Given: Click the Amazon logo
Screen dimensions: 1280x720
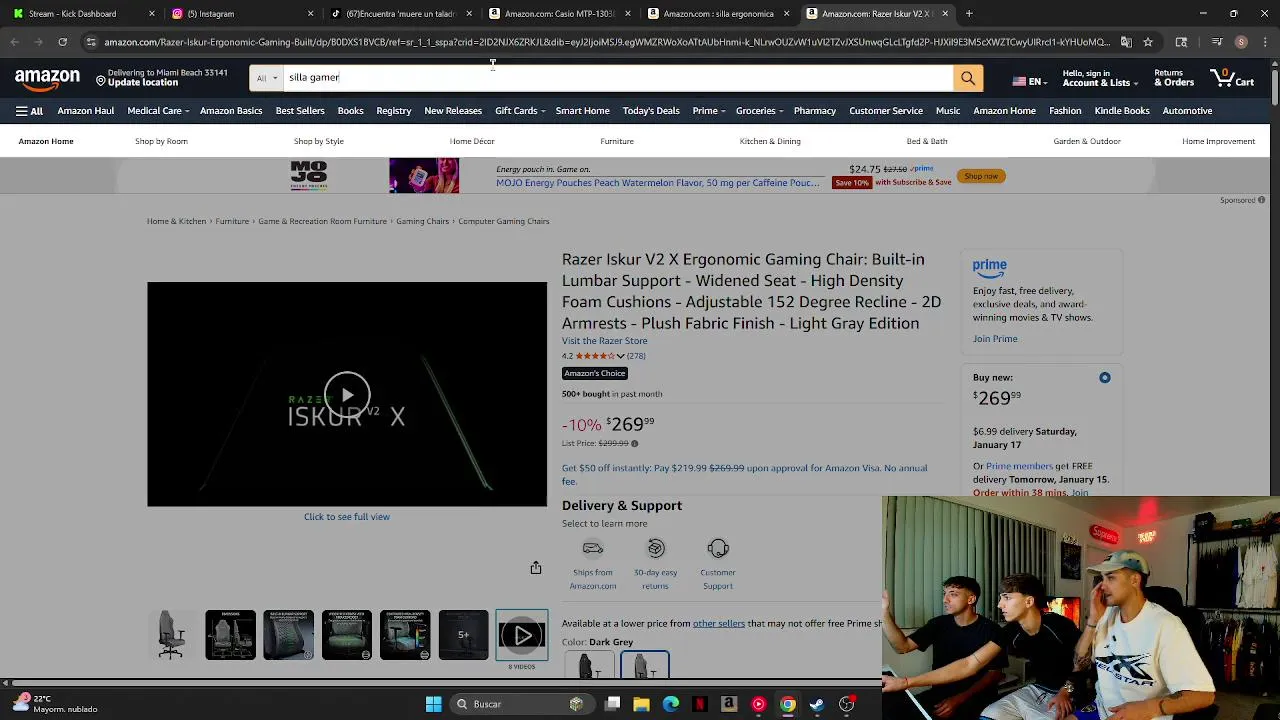Looking at the screenshot, I should click(x=47, y=78).
